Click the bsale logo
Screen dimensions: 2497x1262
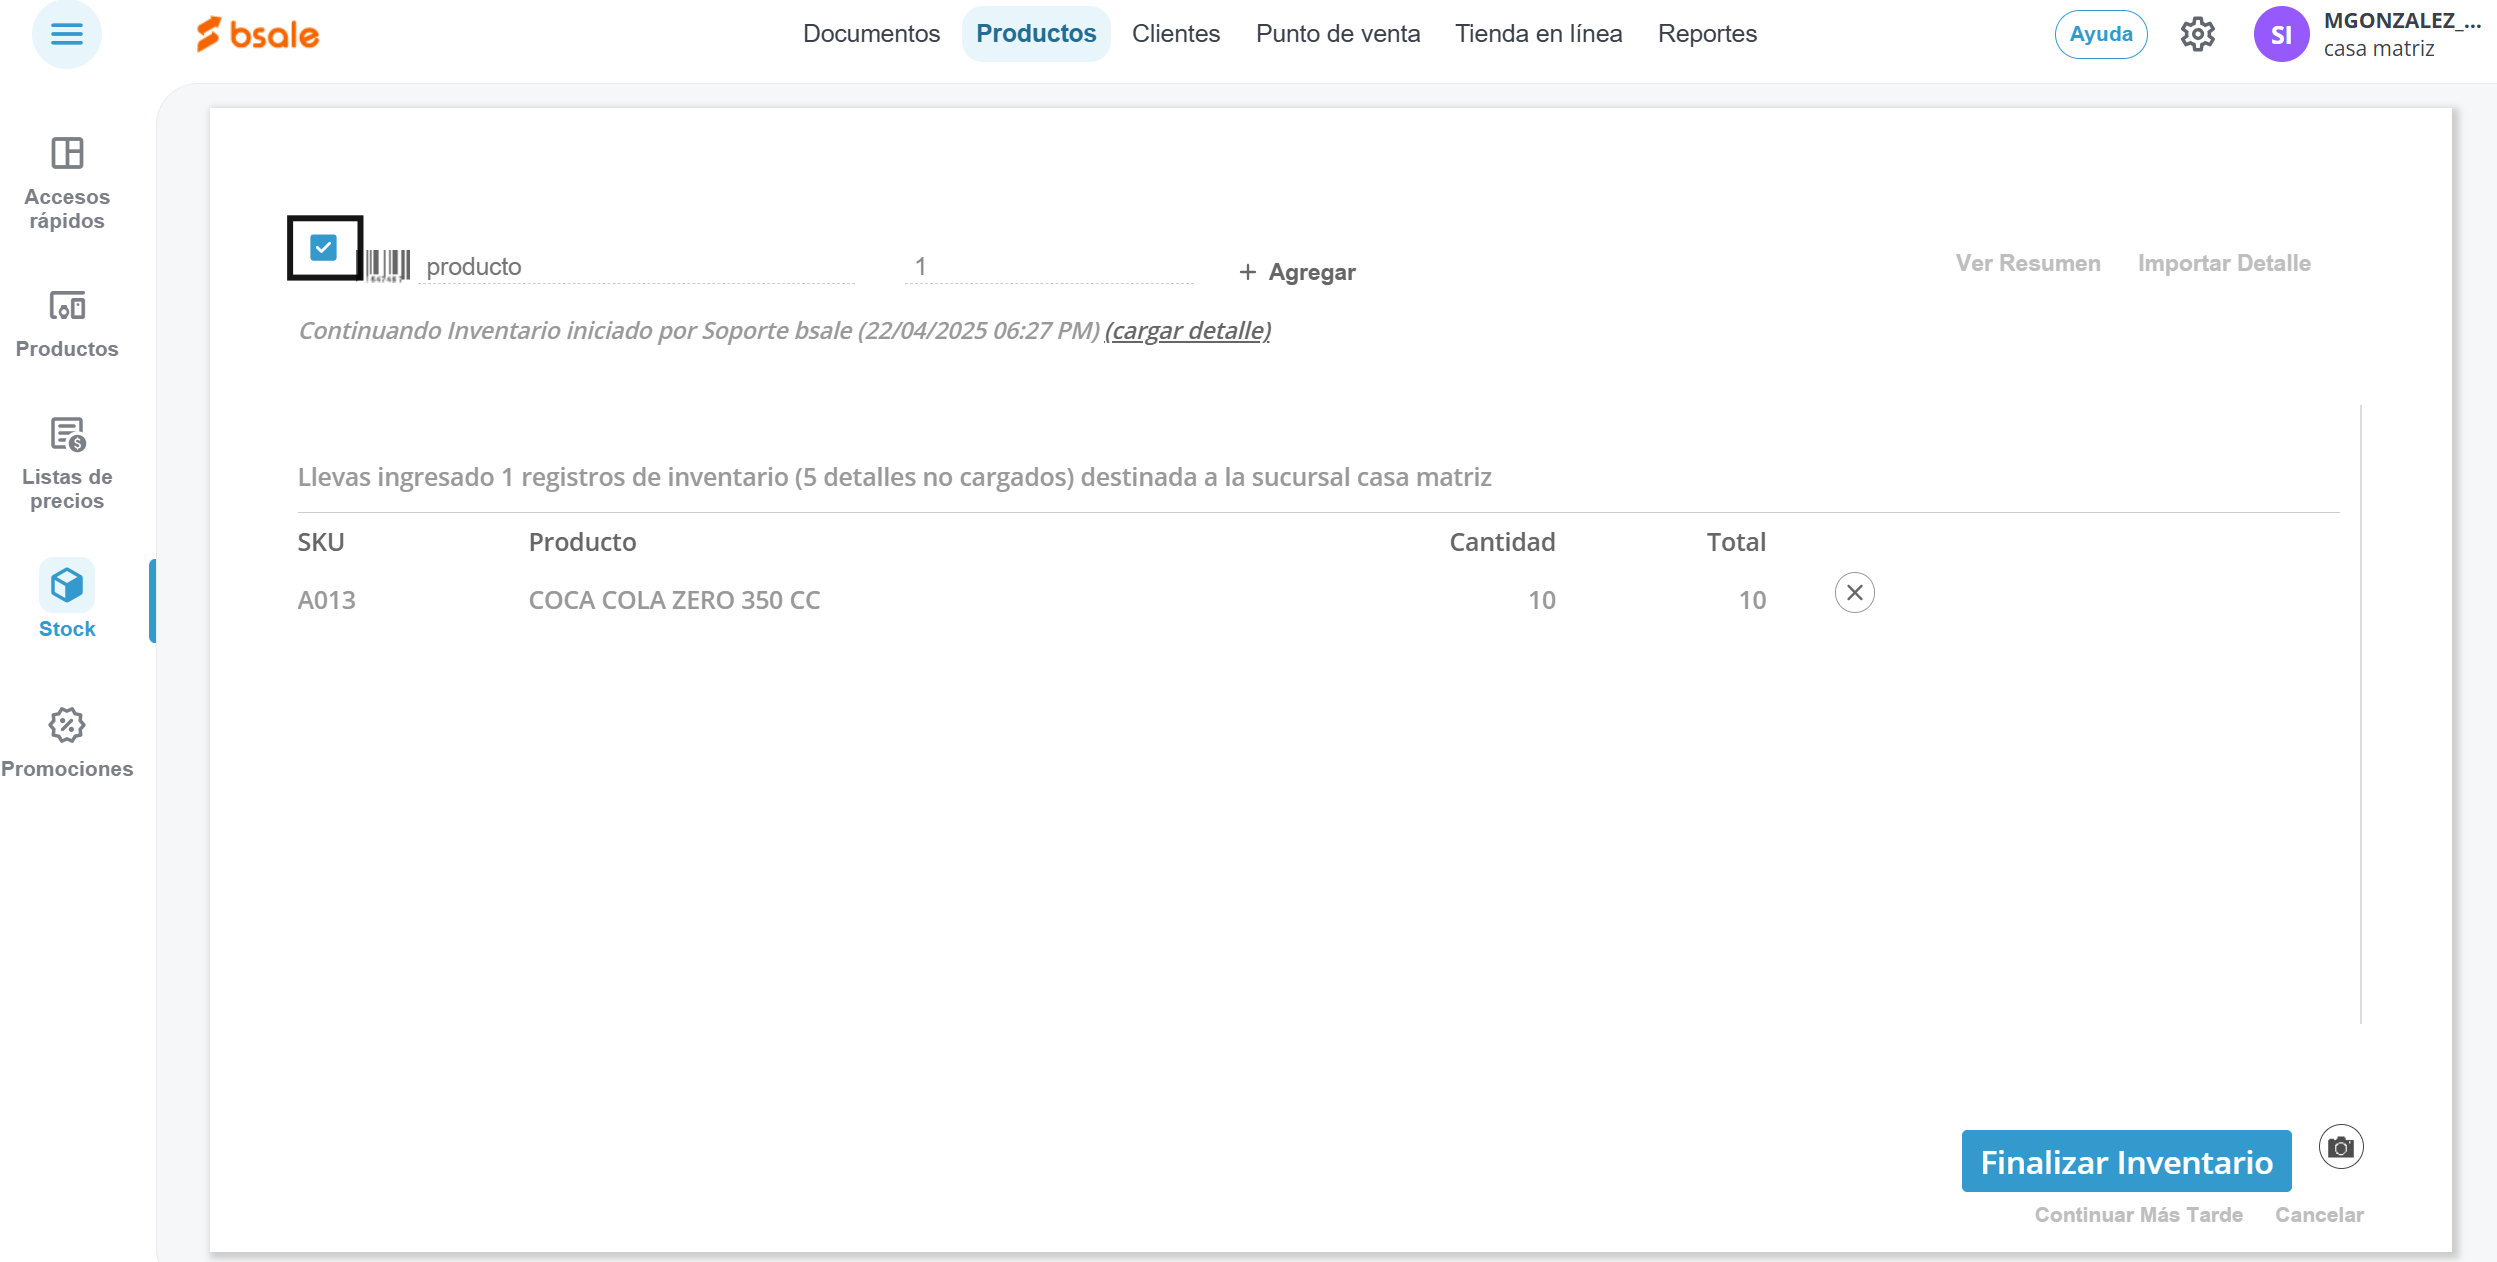[x=258, y=34]
